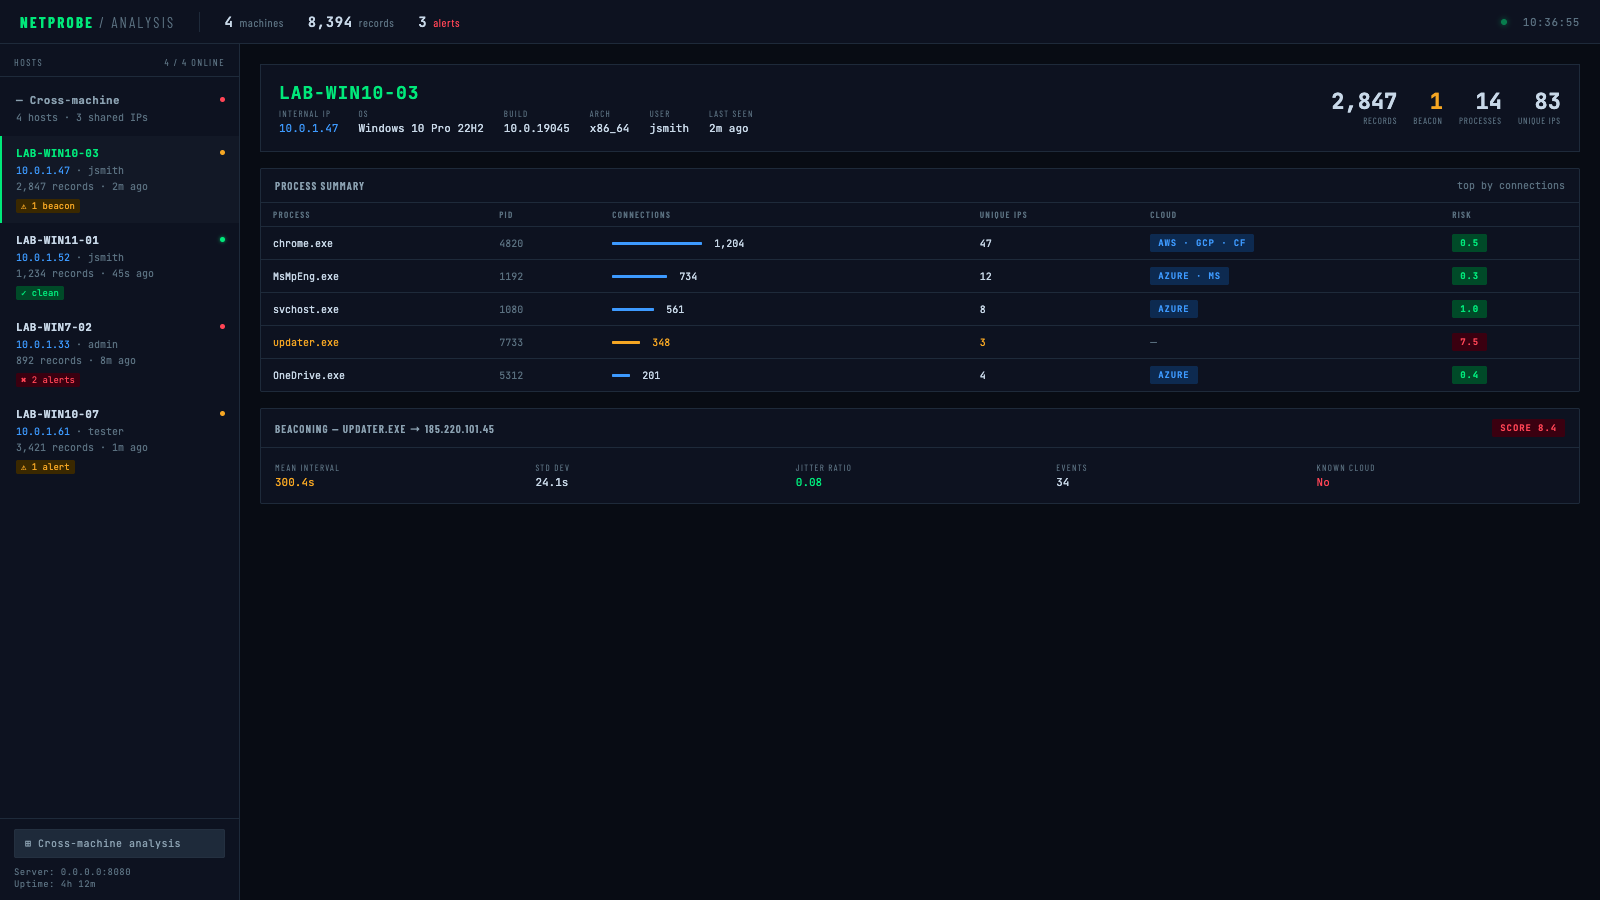Click the NETPROBE logo
The height and width of the screenshot is (900, 1600).
56,22
